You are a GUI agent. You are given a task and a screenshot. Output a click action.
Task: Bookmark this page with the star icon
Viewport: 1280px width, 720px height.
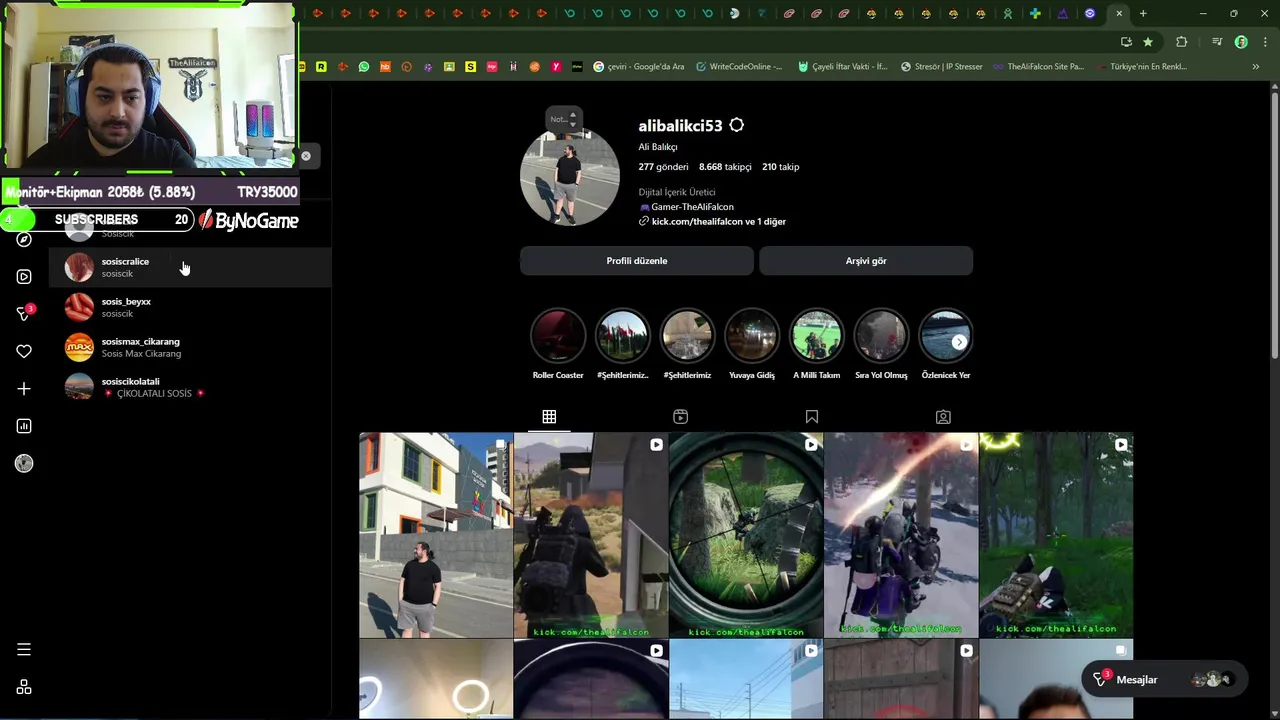click(x=1148, y=42)
